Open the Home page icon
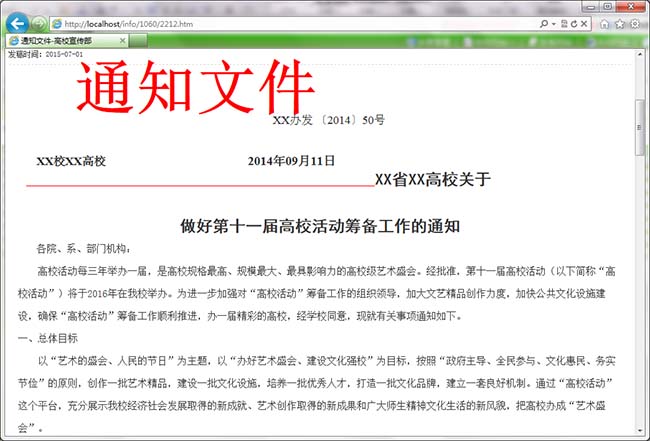The width and height of the screenshot is (650, 441). 605,22
